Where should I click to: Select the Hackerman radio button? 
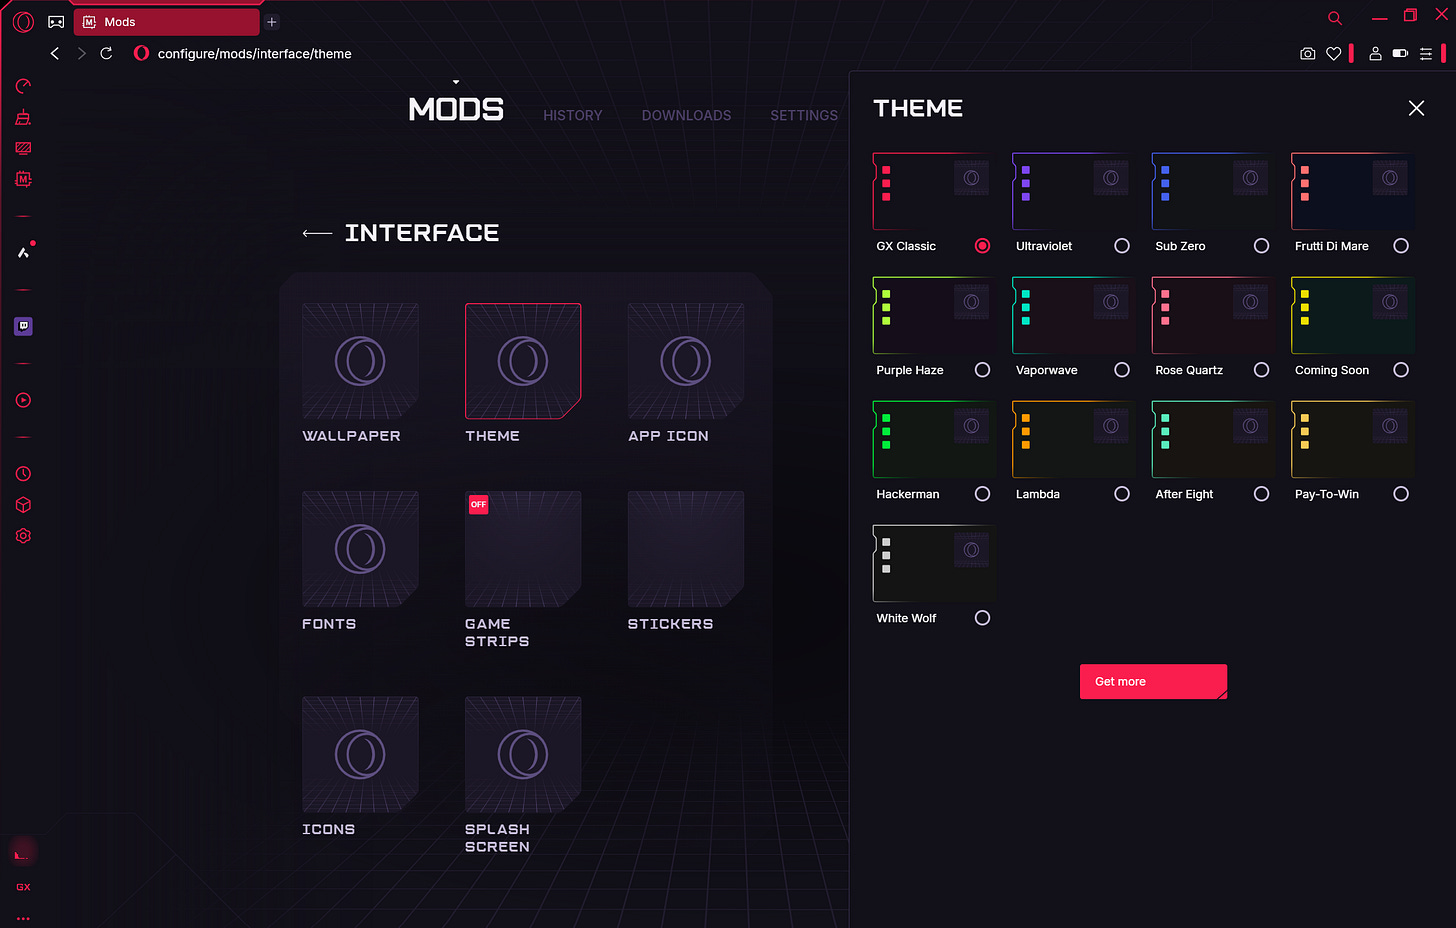[982, 494]
